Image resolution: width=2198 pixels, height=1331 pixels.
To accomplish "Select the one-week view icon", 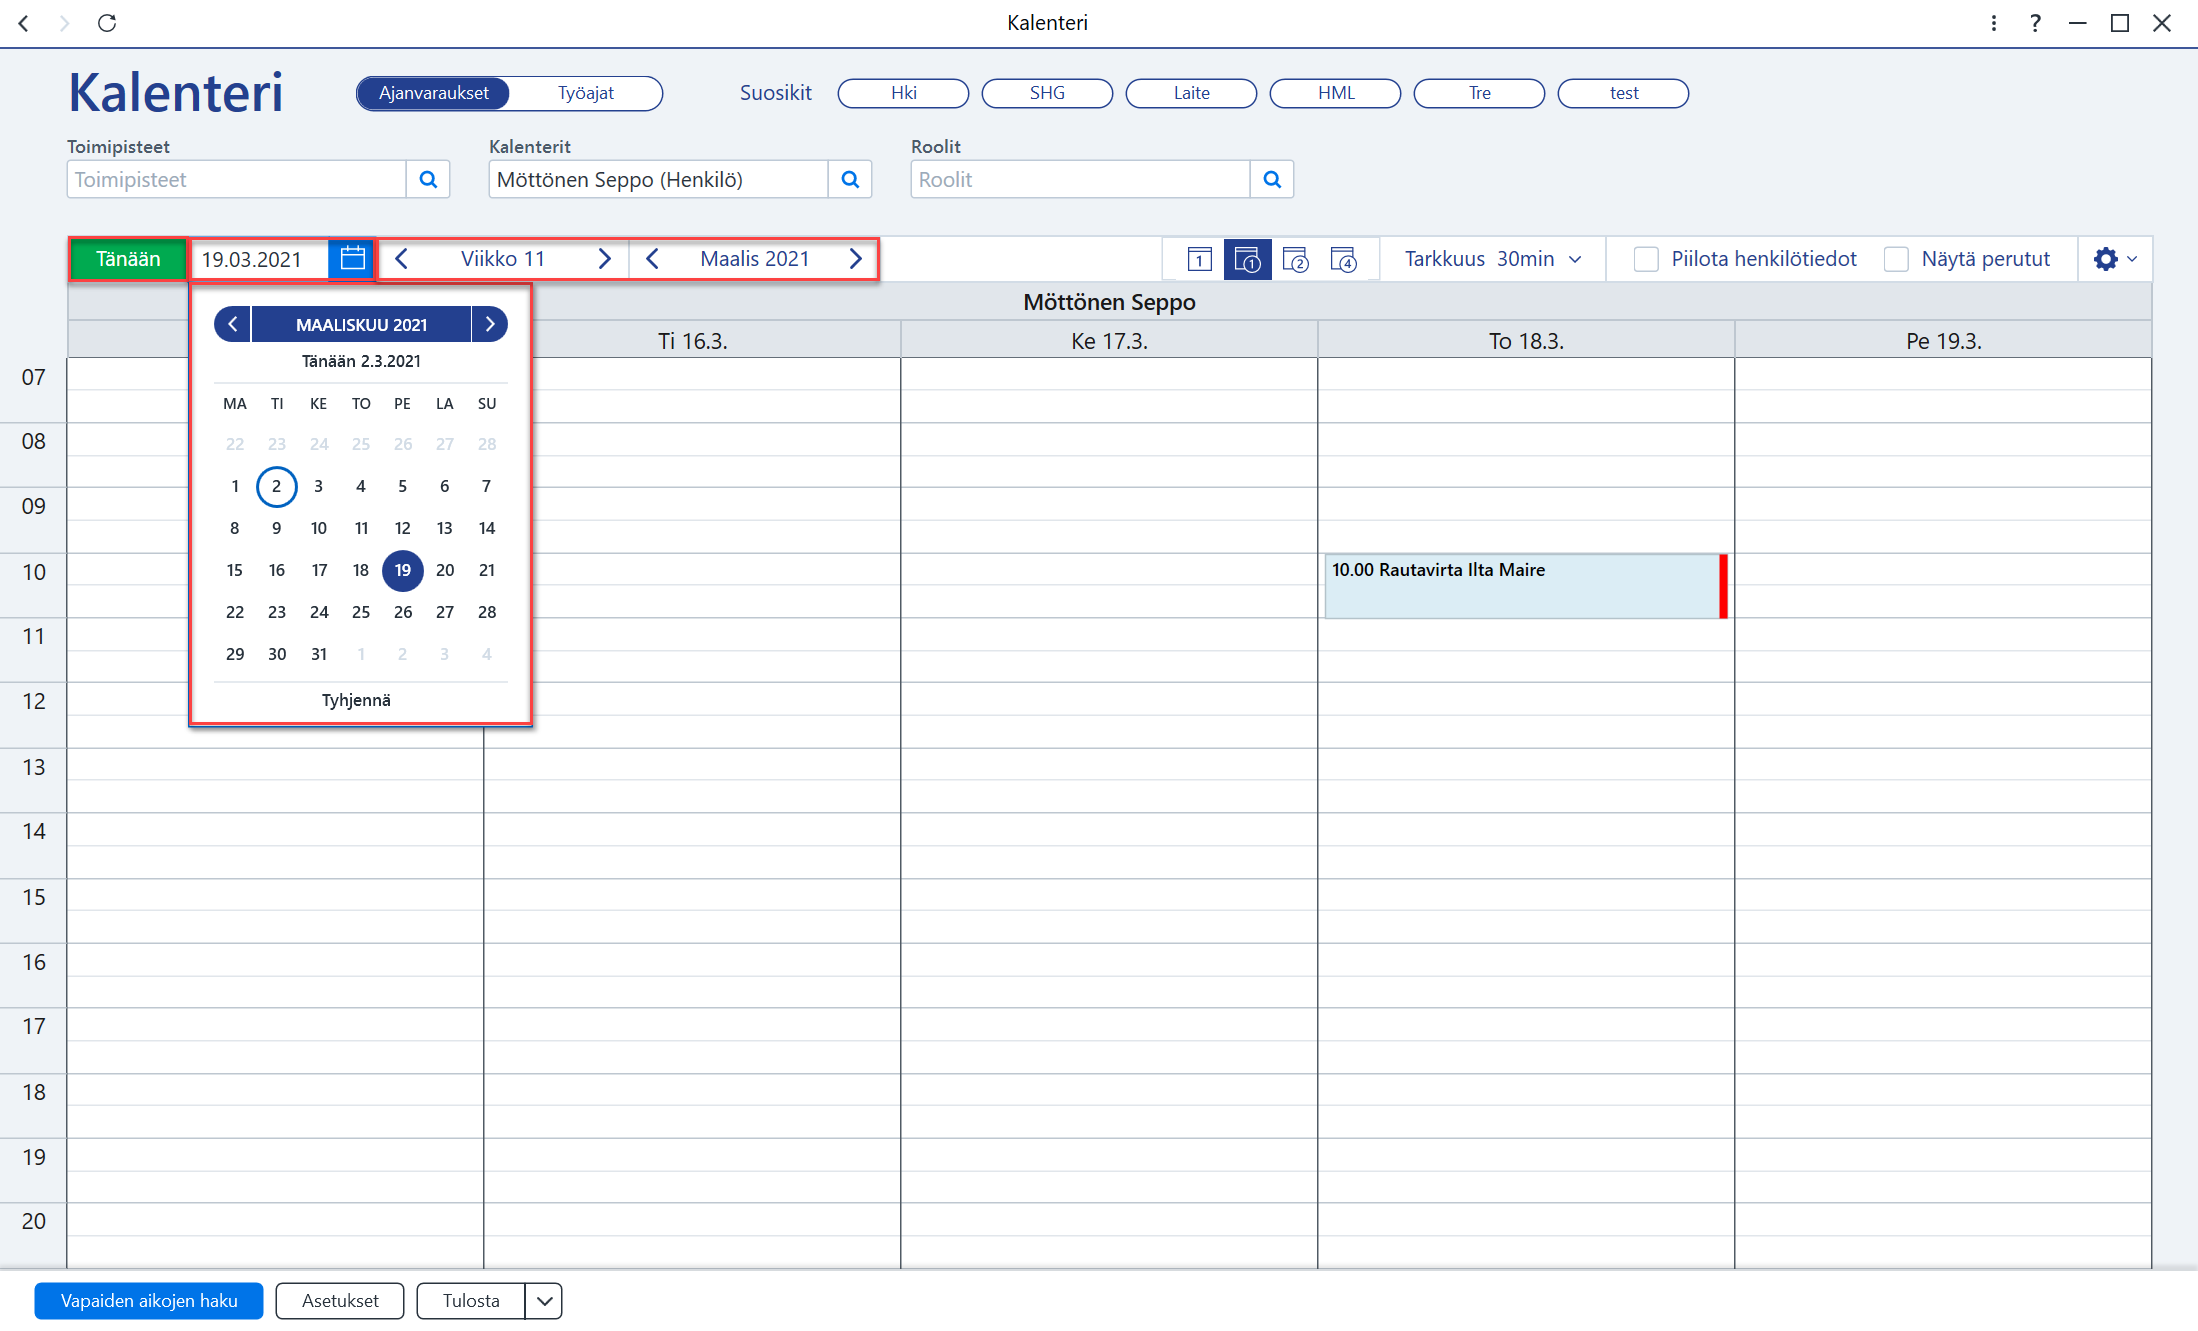I will pyautogui.click(x=1247, y=260).
